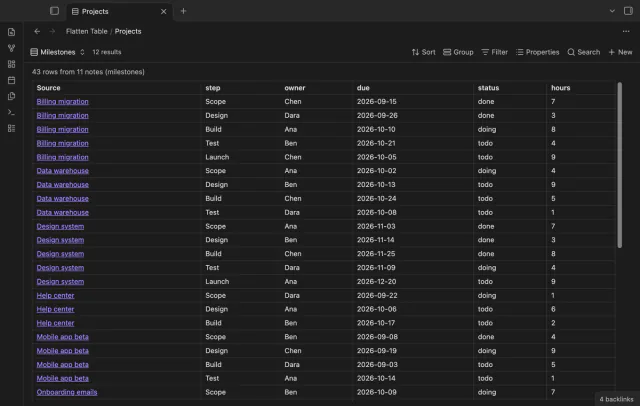Click the Group button
Viewport: 640px width, 406px height.
[x=458, y=52]
